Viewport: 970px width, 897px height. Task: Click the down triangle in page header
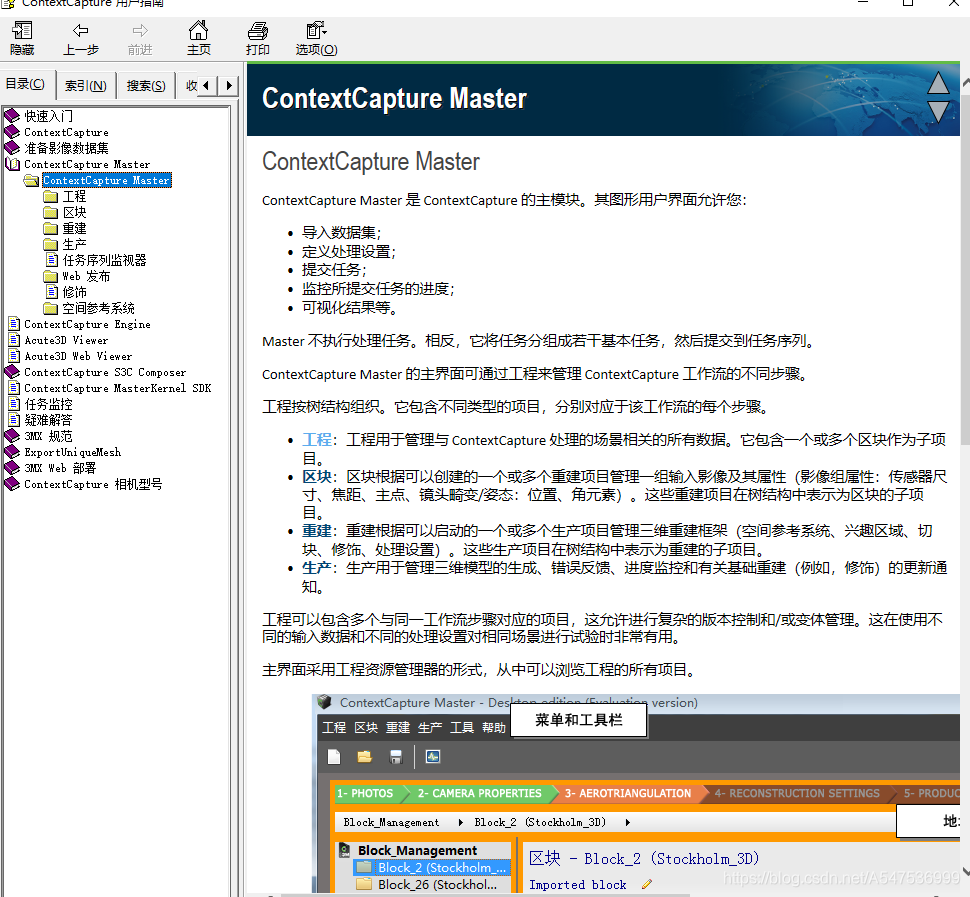(938, 112)
